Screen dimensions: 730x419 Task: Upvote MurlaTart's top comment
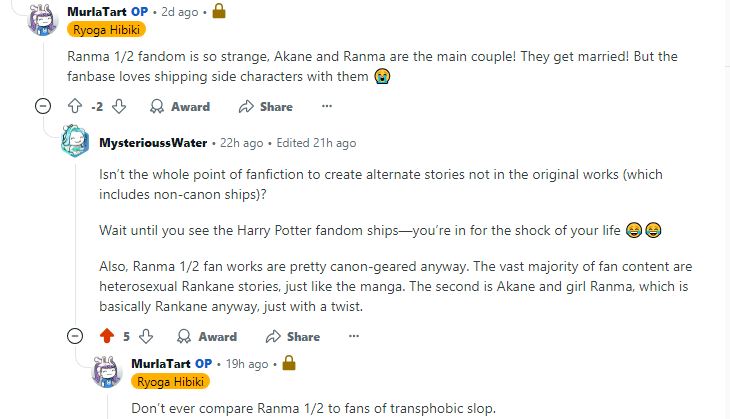(x=74, y=106)
